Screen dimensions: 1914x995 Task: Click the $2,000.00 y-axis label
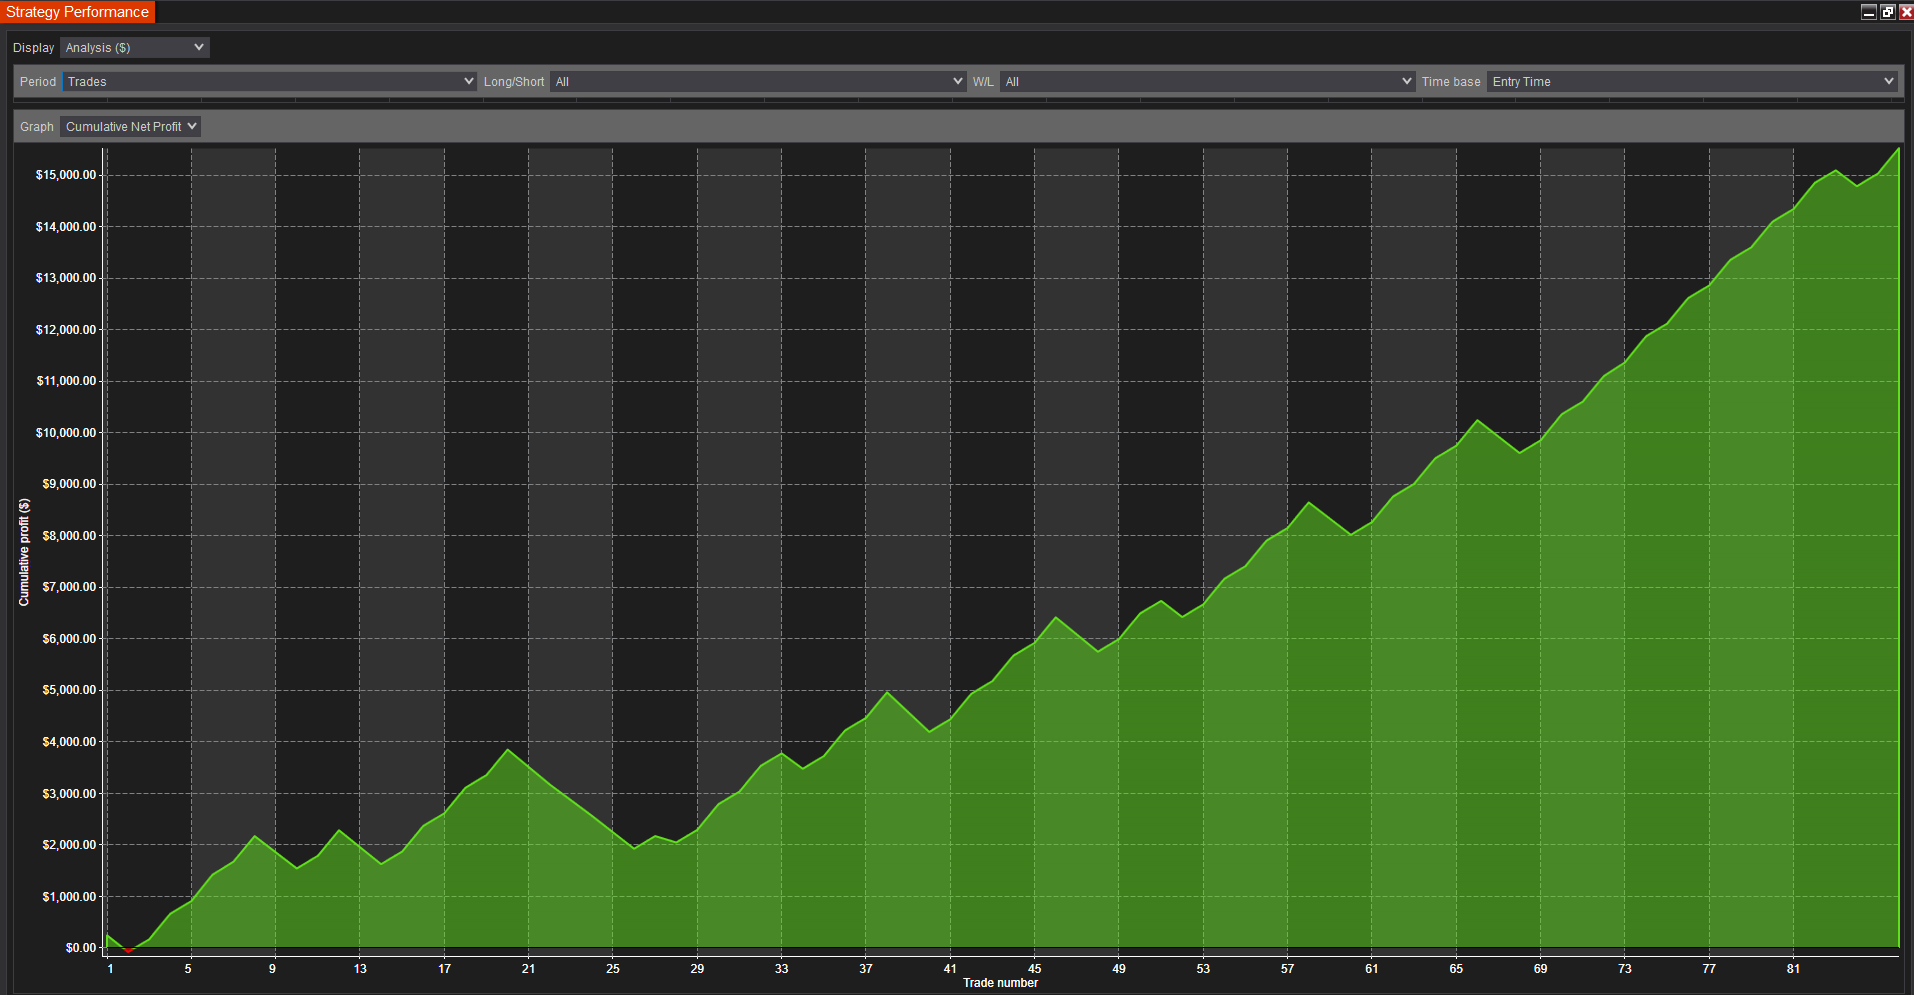tap(69, 845)
